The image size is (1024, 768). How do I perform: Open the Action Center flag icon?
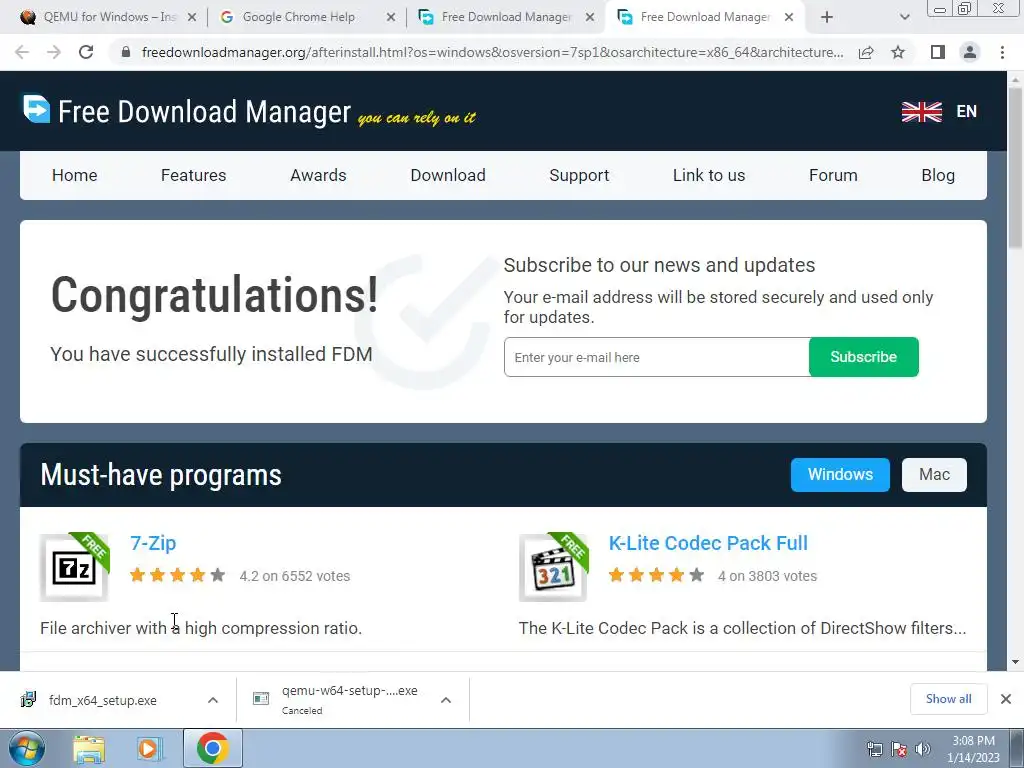(x=899, y=750)
